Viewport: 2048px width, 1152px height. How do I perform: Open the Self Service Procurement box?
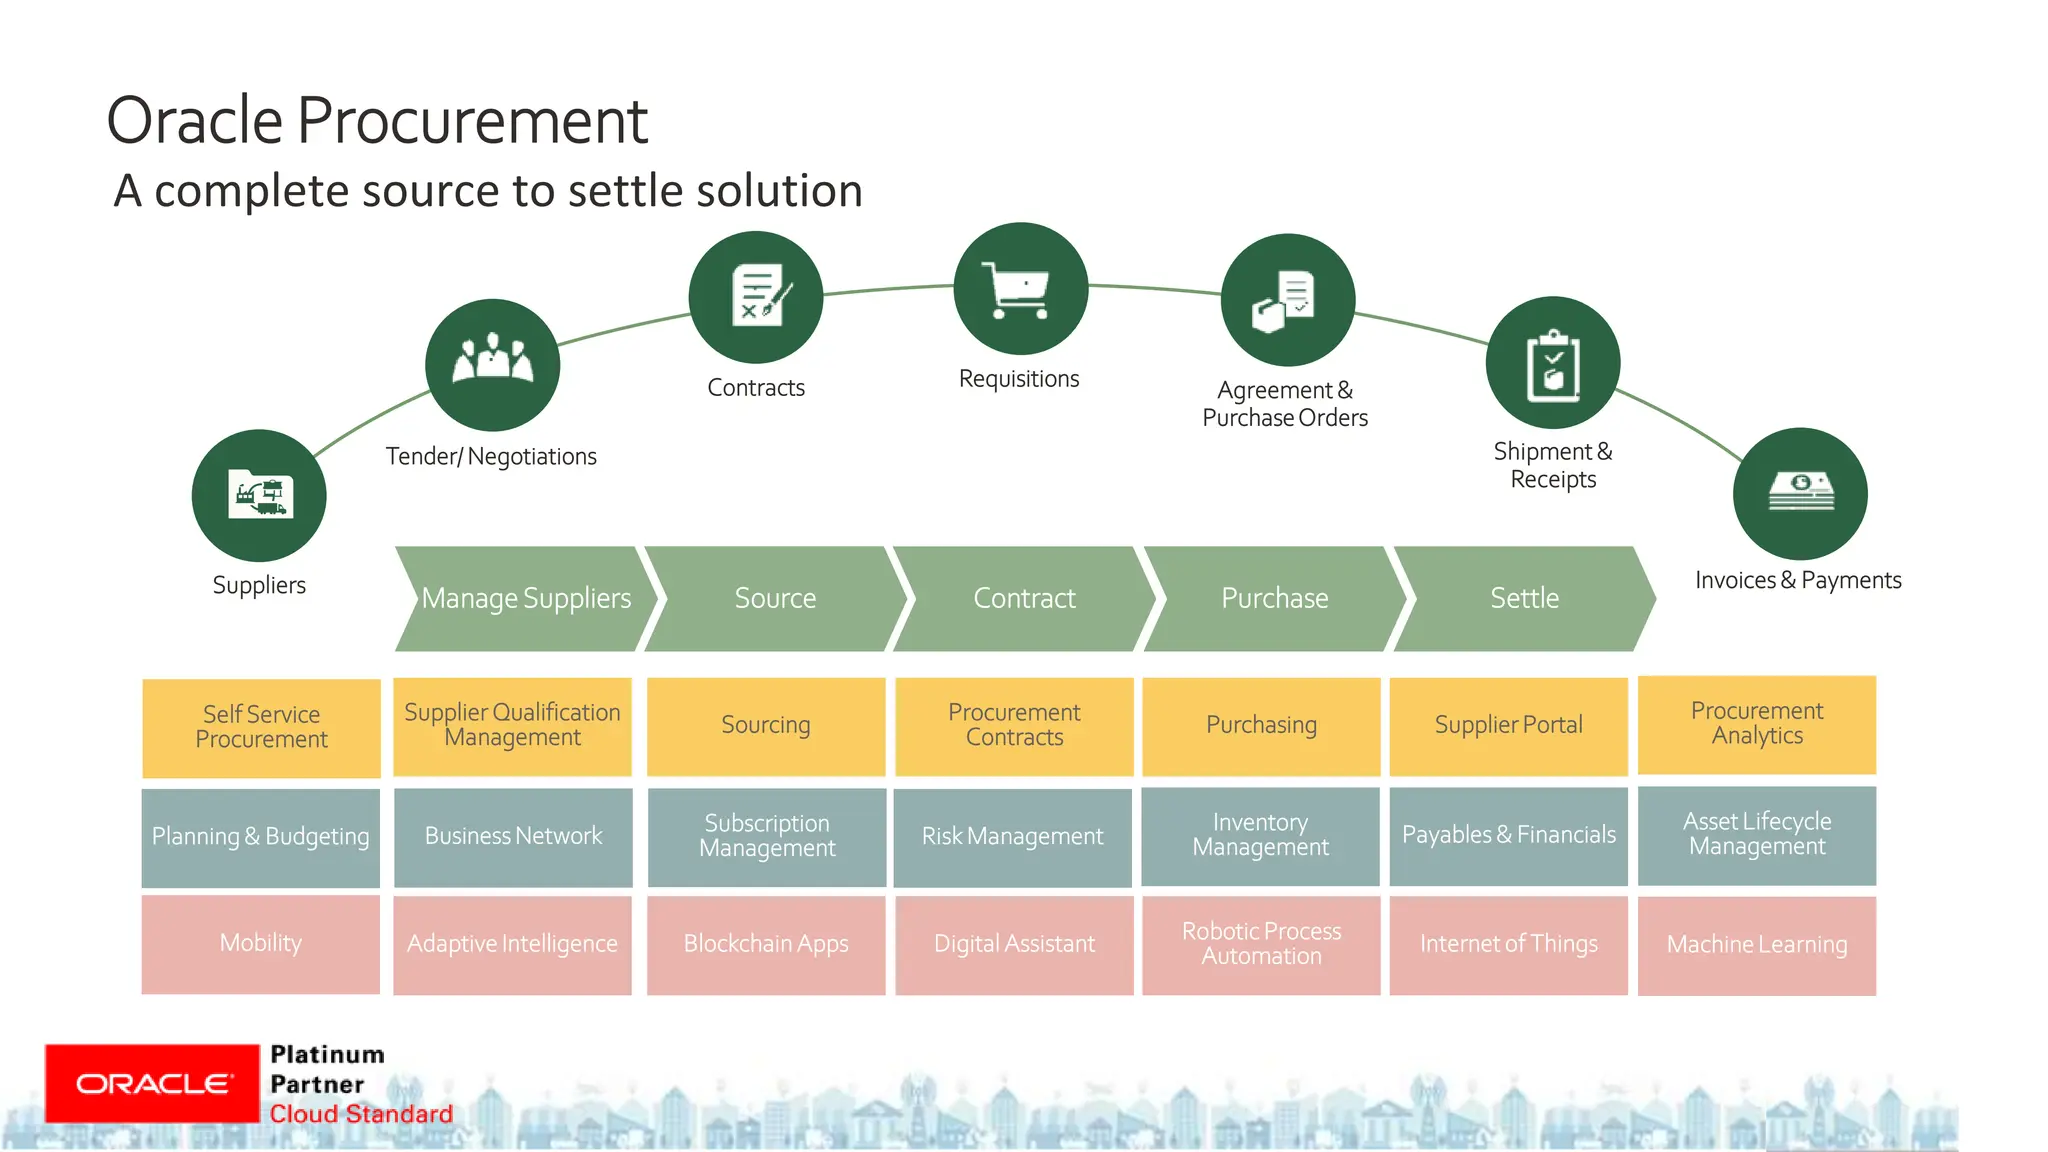click(261, 727)
